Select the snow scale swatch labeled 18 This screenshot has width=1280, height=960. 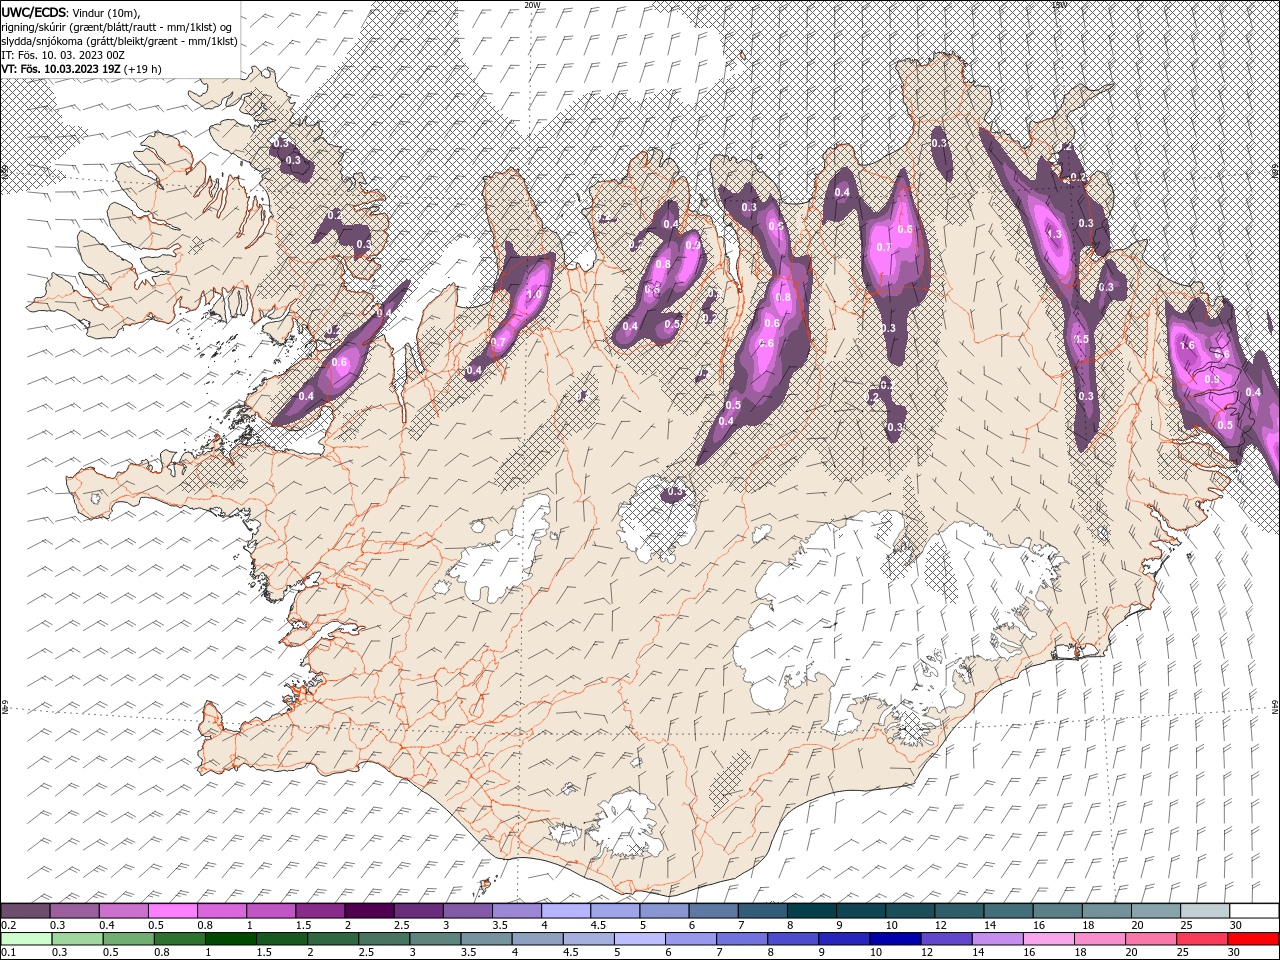pyautogui.click(x=1105, y=911)
